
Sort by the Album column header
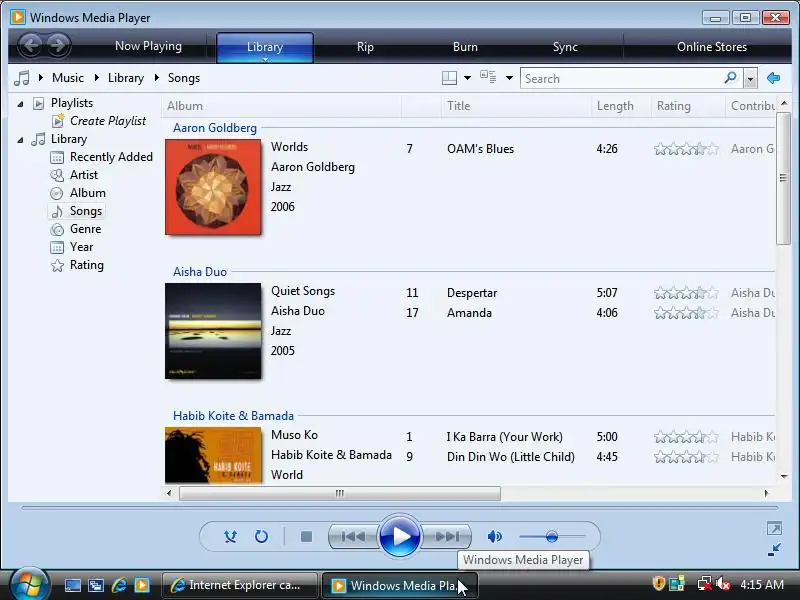point(282,106)
